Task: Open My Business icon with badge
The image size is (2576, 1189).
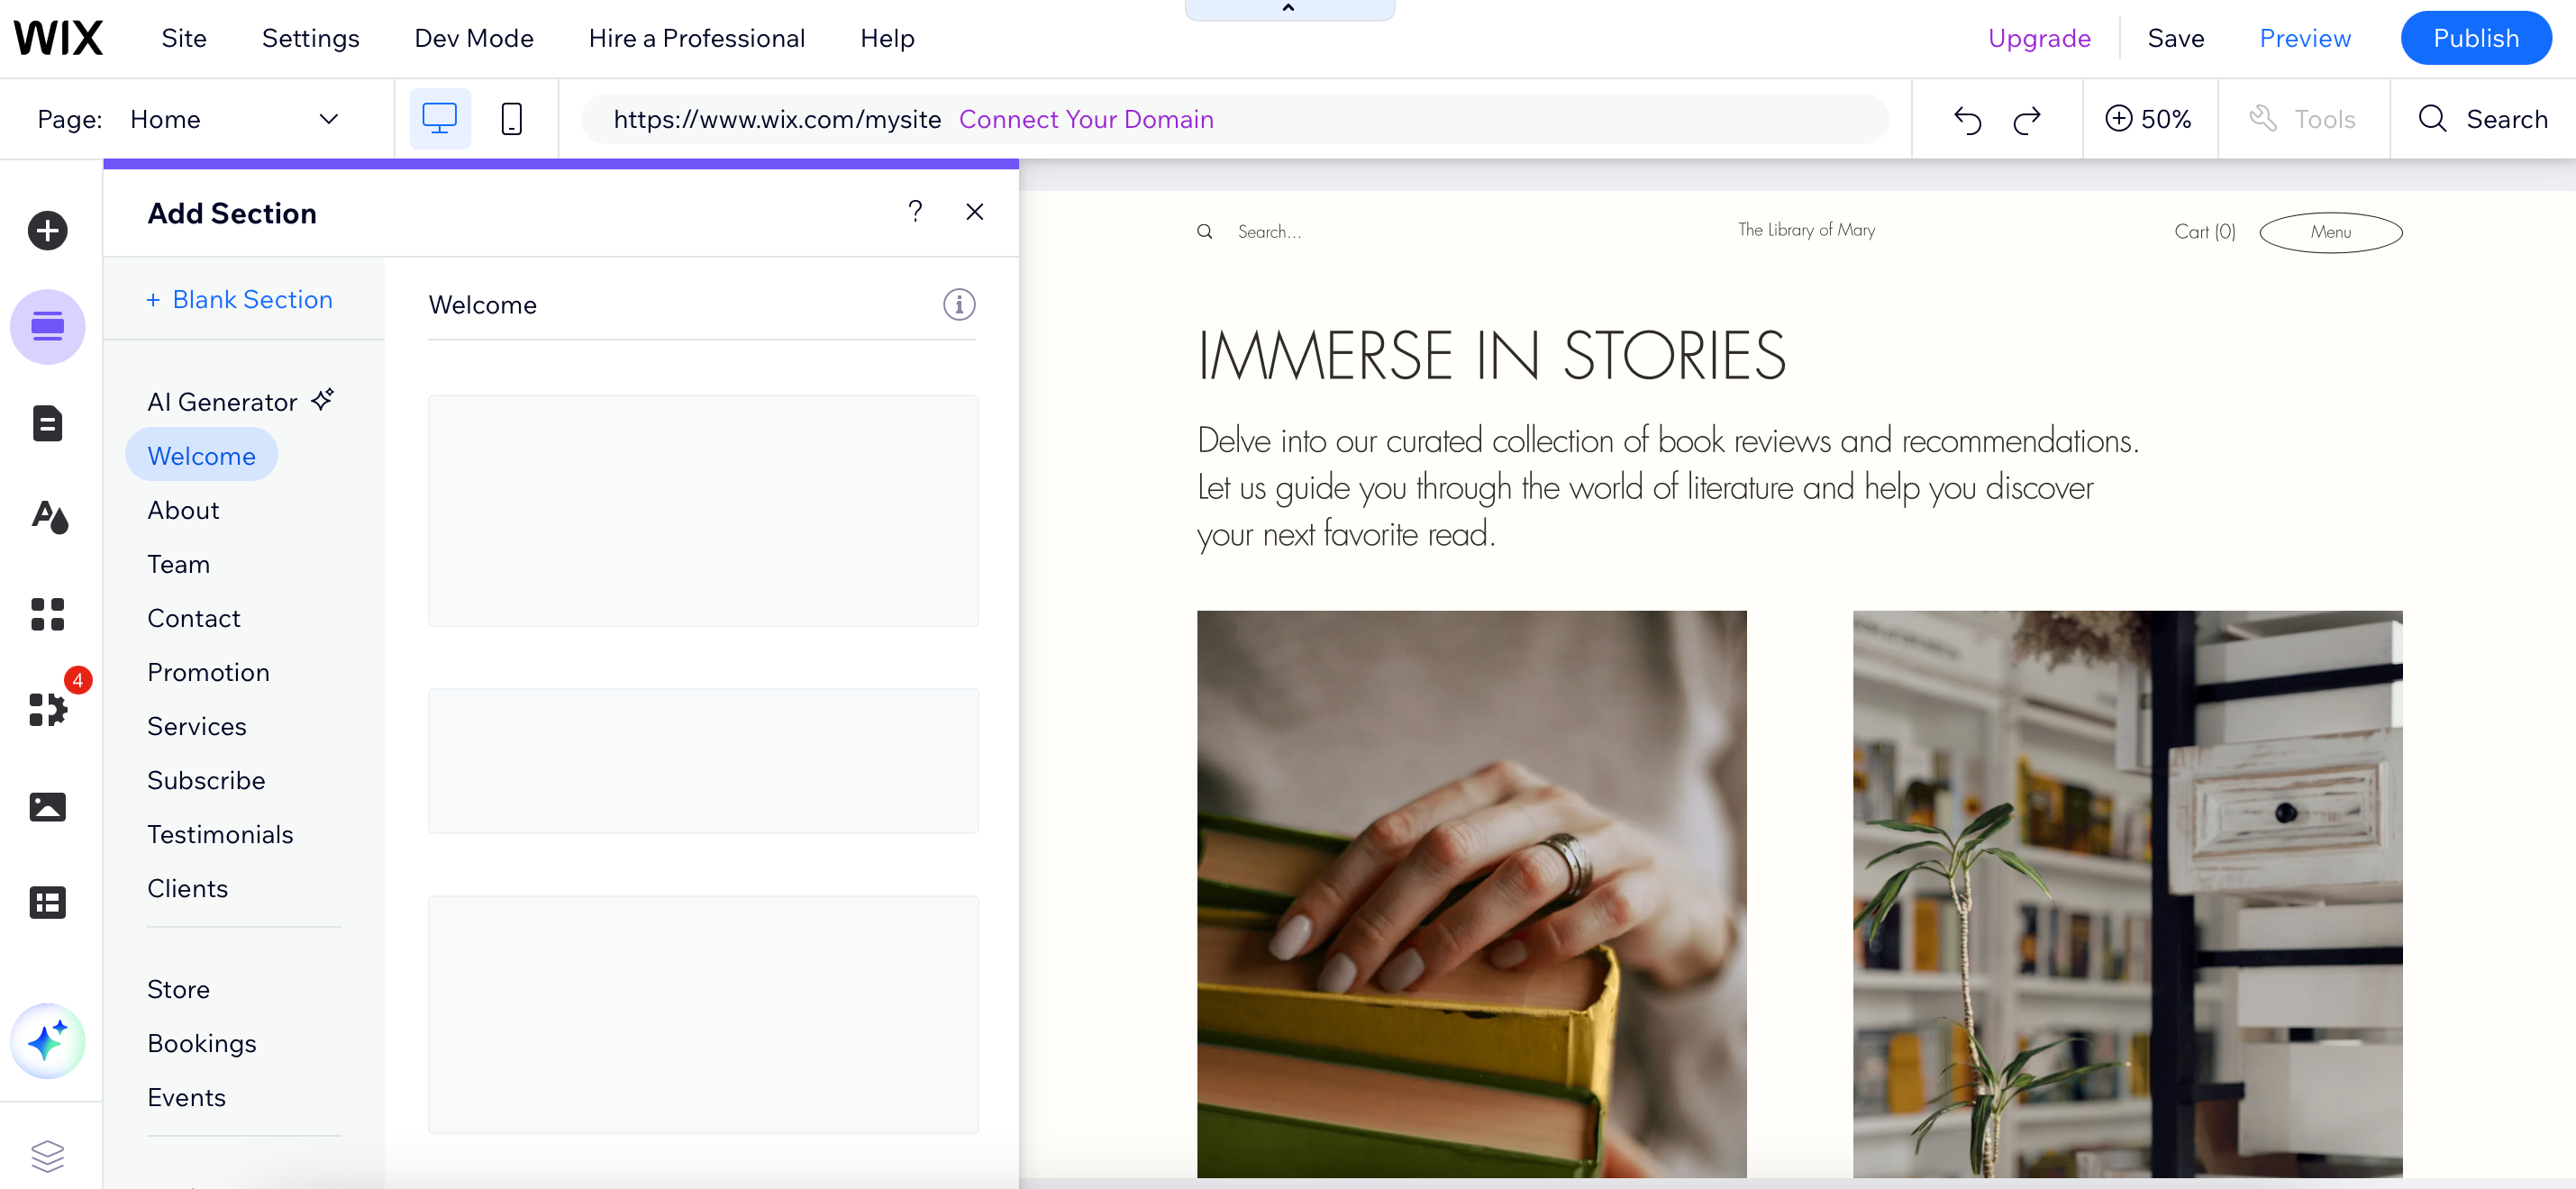Action: [x=49, y=708]
